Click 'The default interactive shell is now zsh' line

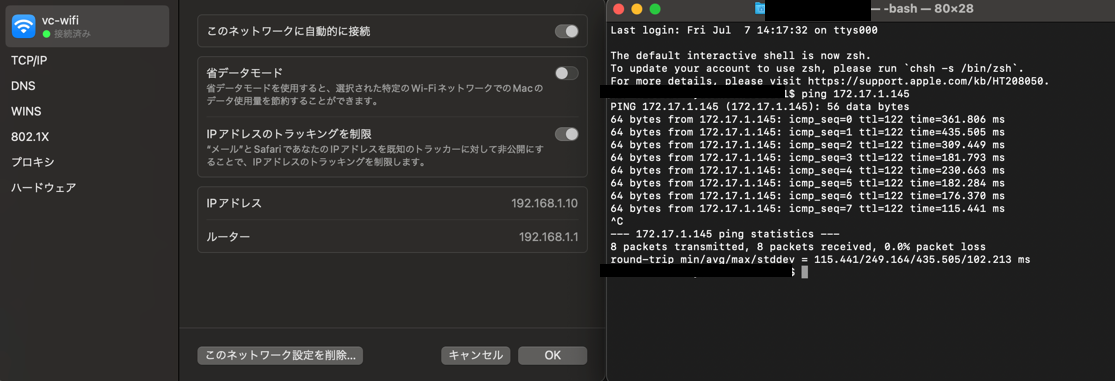click(740, 55)
